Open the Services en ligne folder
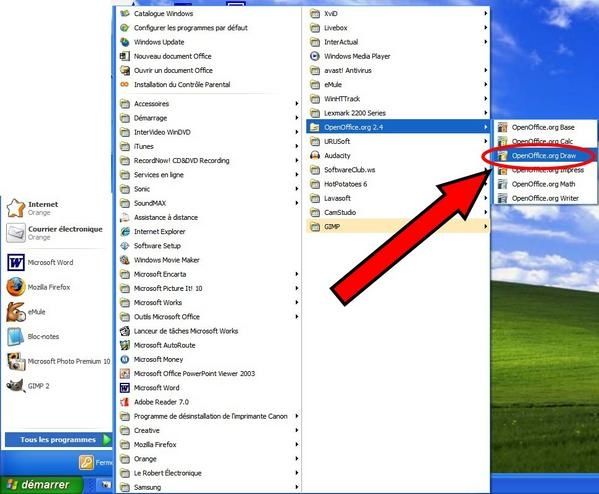The image size is (599, 494). click(x=159, y=175)
